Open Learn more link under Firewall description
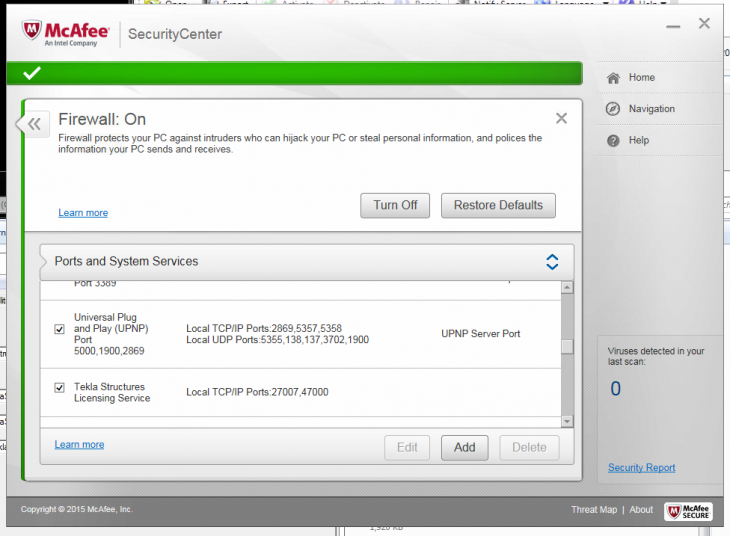This screenshot has width=730, height=536. [83, 213]
